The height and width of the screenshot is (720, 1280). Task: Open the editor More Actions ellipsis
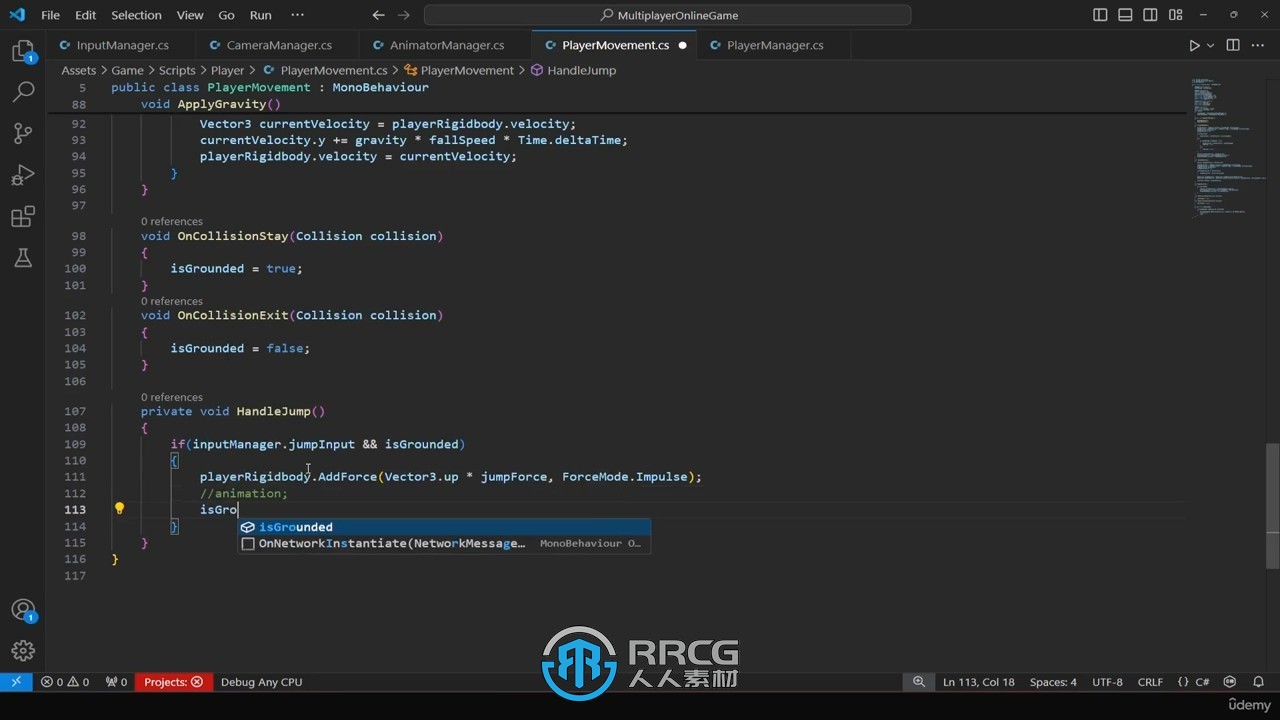(x=1258, y=45)
